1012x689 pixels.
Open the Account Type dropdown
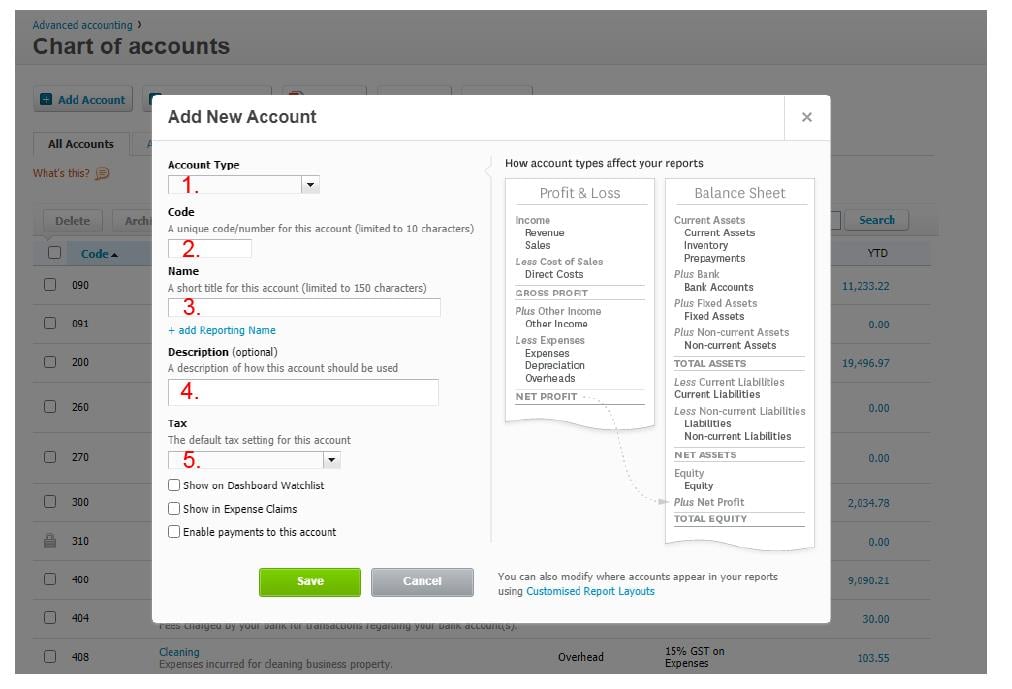click(x=310, y=185)
